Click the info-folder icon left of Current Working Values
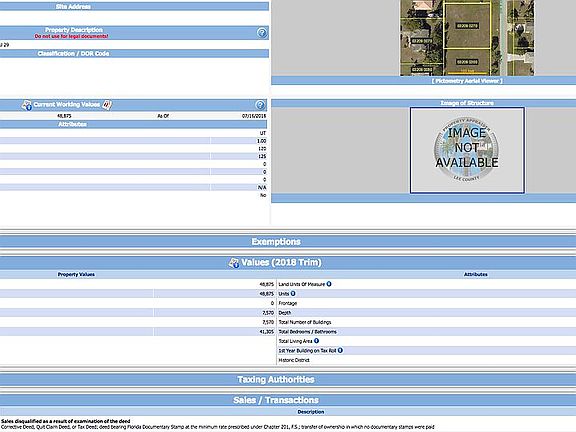The image size is (576, 432). tap(27, 105)
